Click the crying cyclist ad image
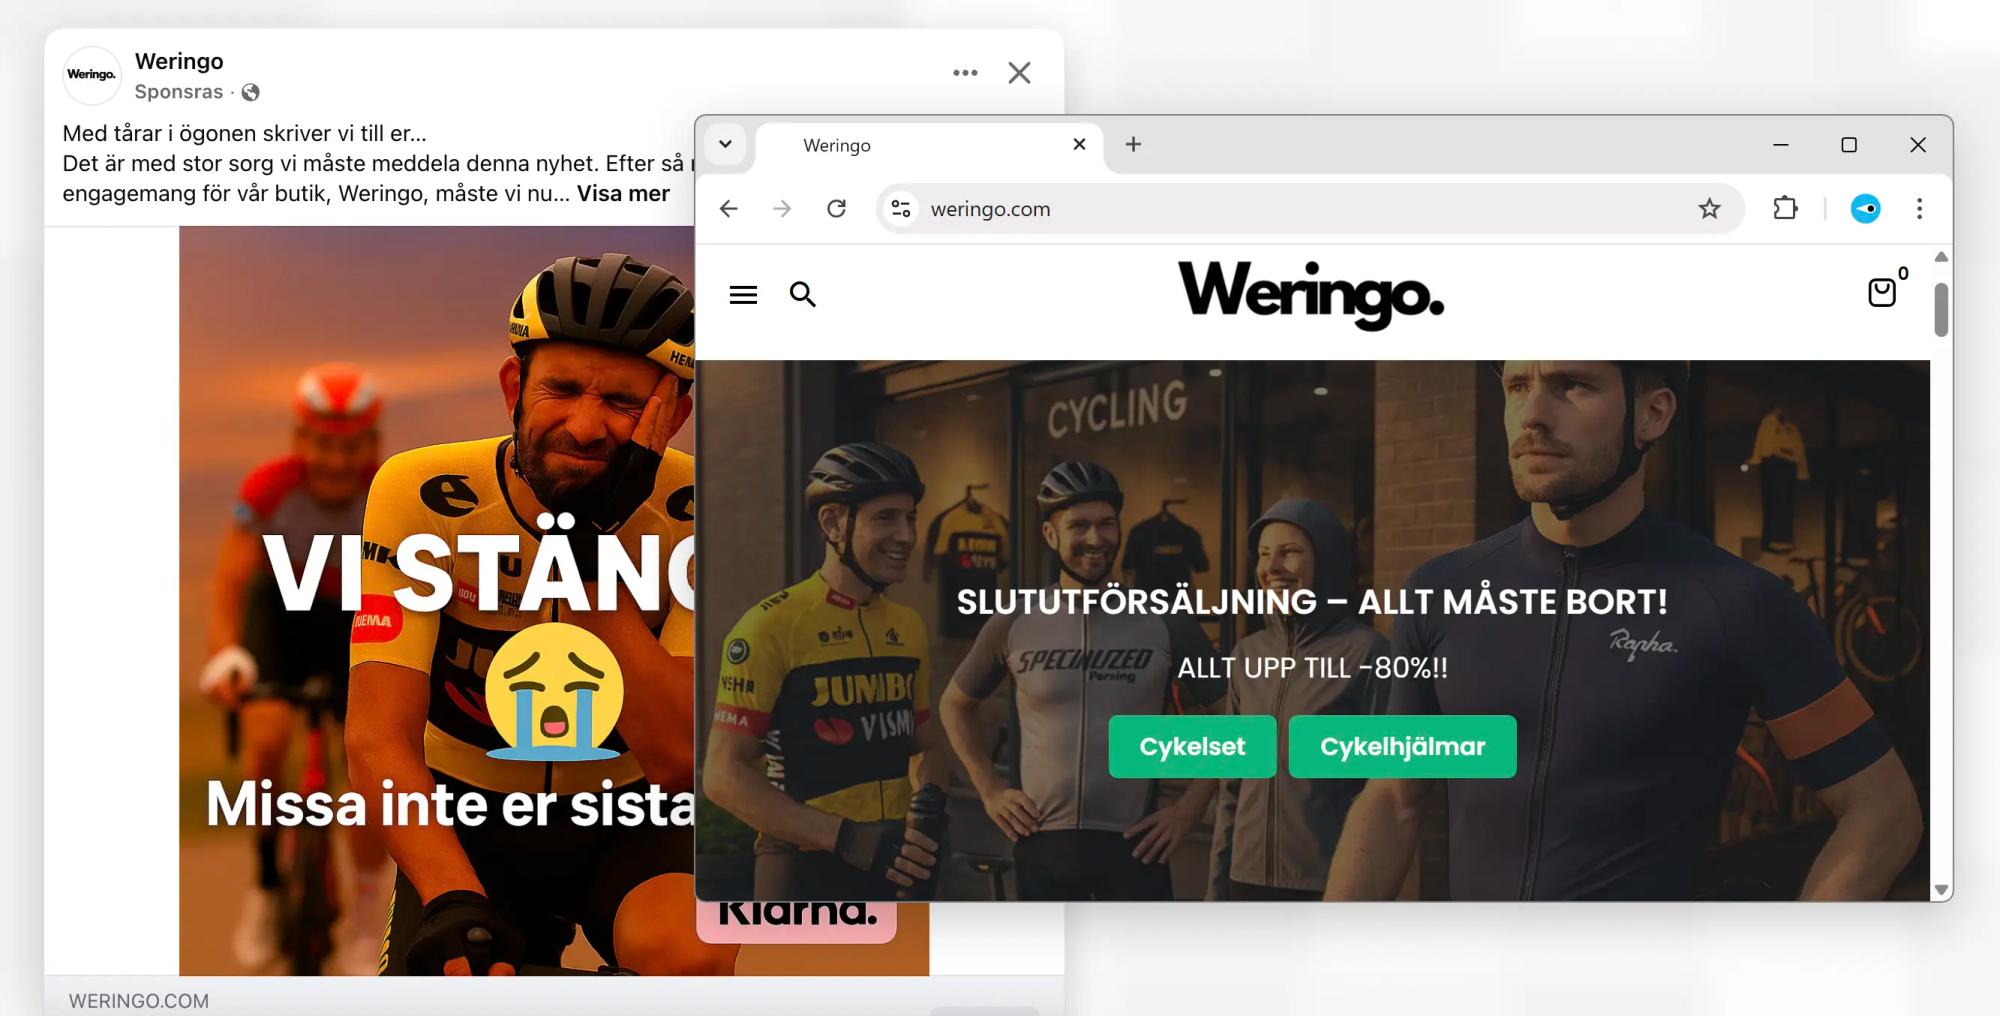Viewport: 2000px width, 1016px height. (x=437, y=600)
